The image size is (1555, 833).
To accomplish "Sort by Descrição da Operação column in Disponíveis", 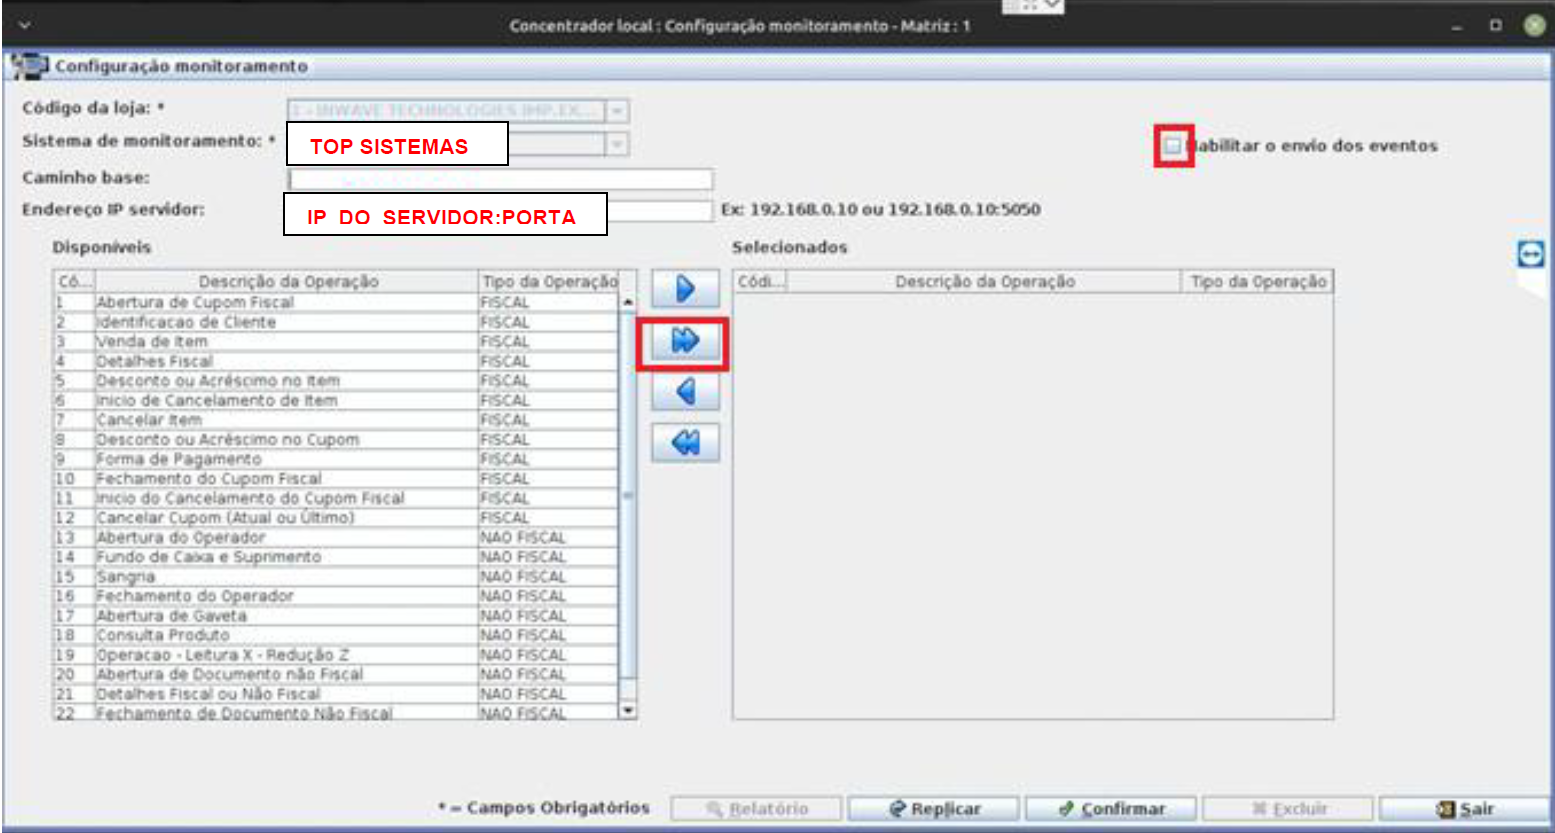I will tap(288, 282).
